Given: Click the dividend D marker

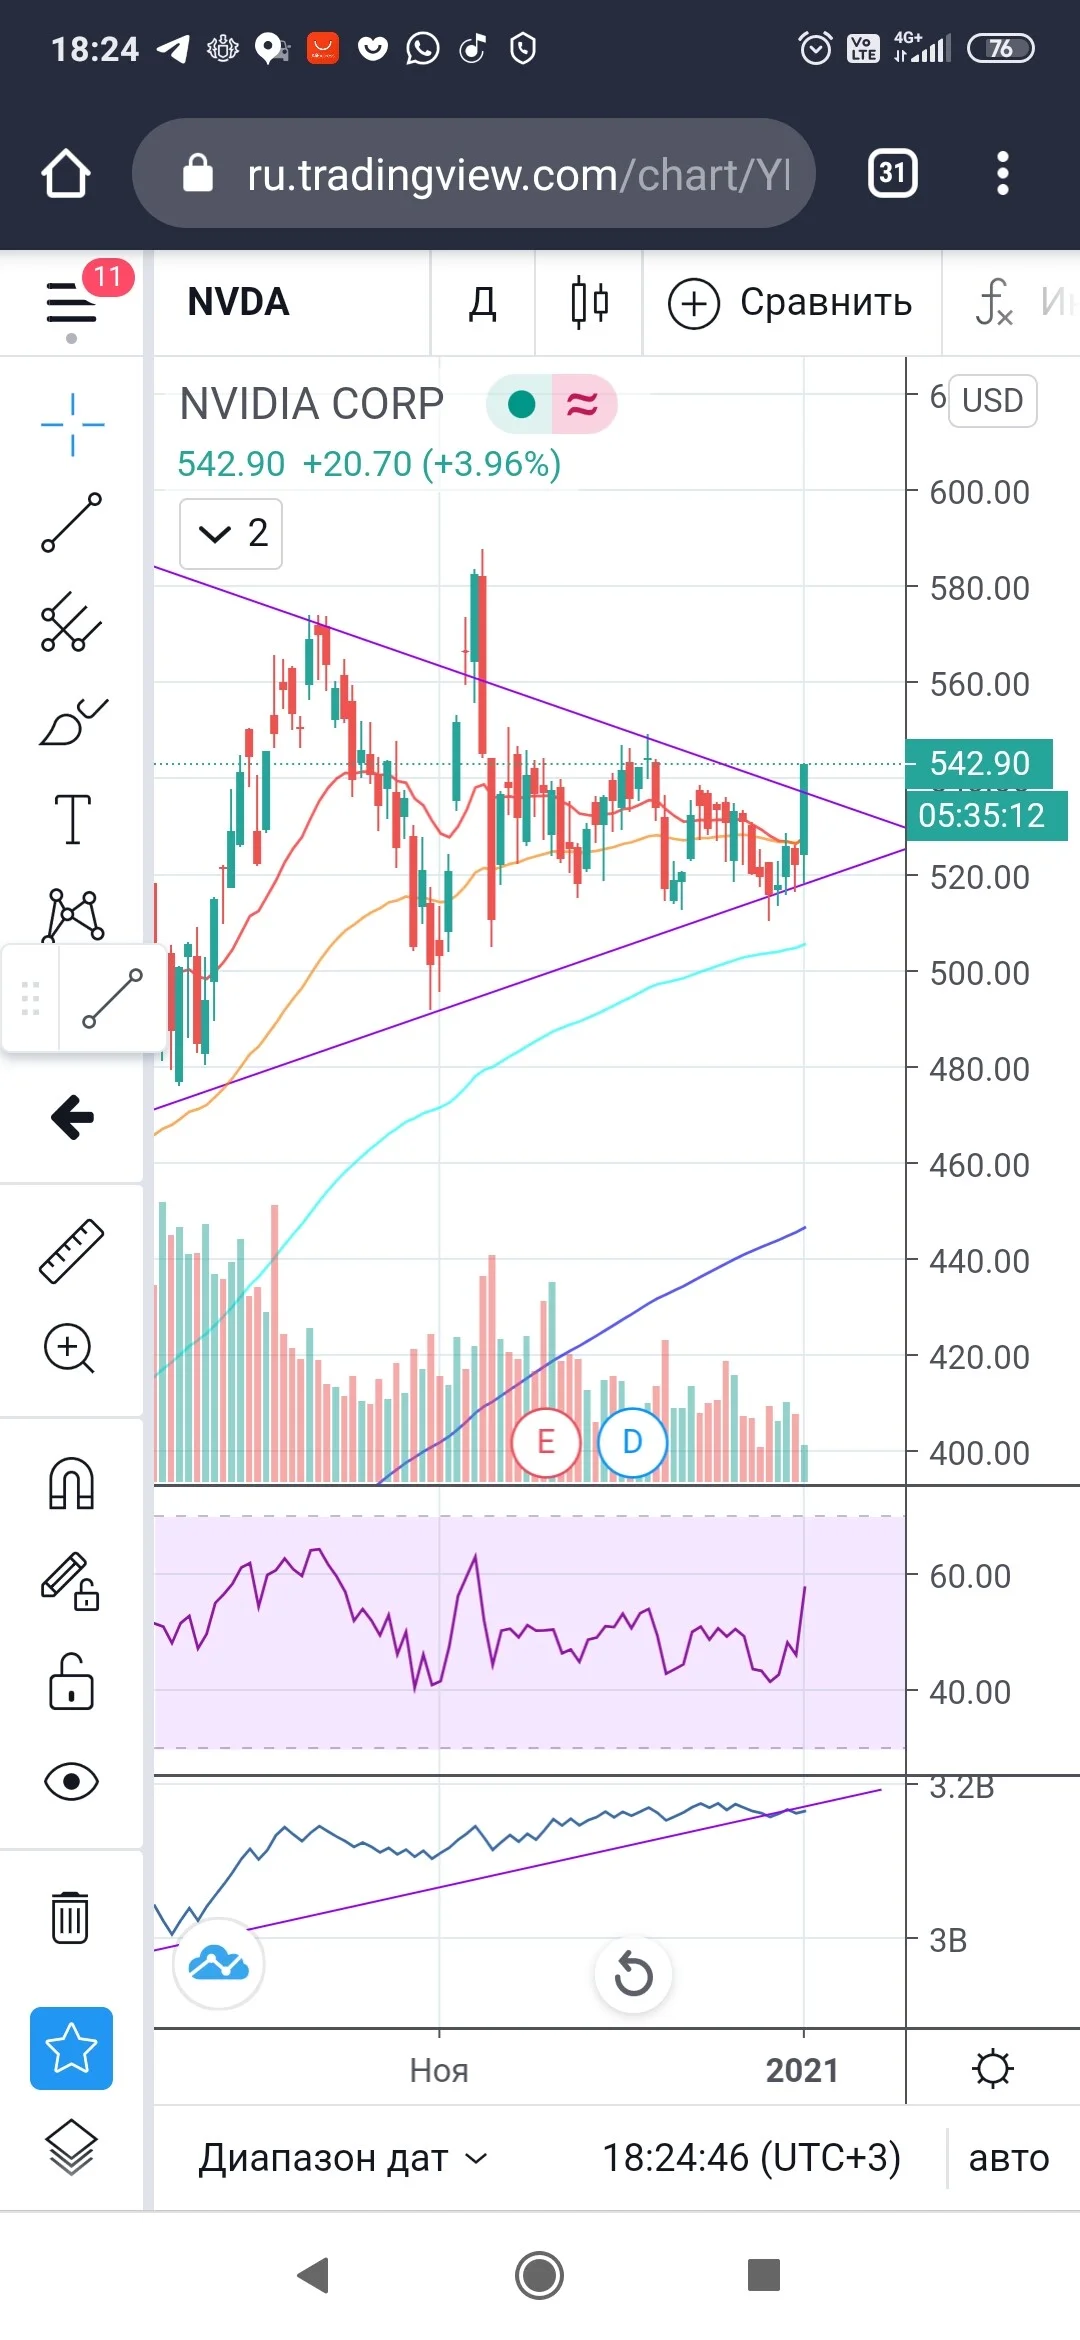Looking at the screenshot, I should (x=632, y=1442).
